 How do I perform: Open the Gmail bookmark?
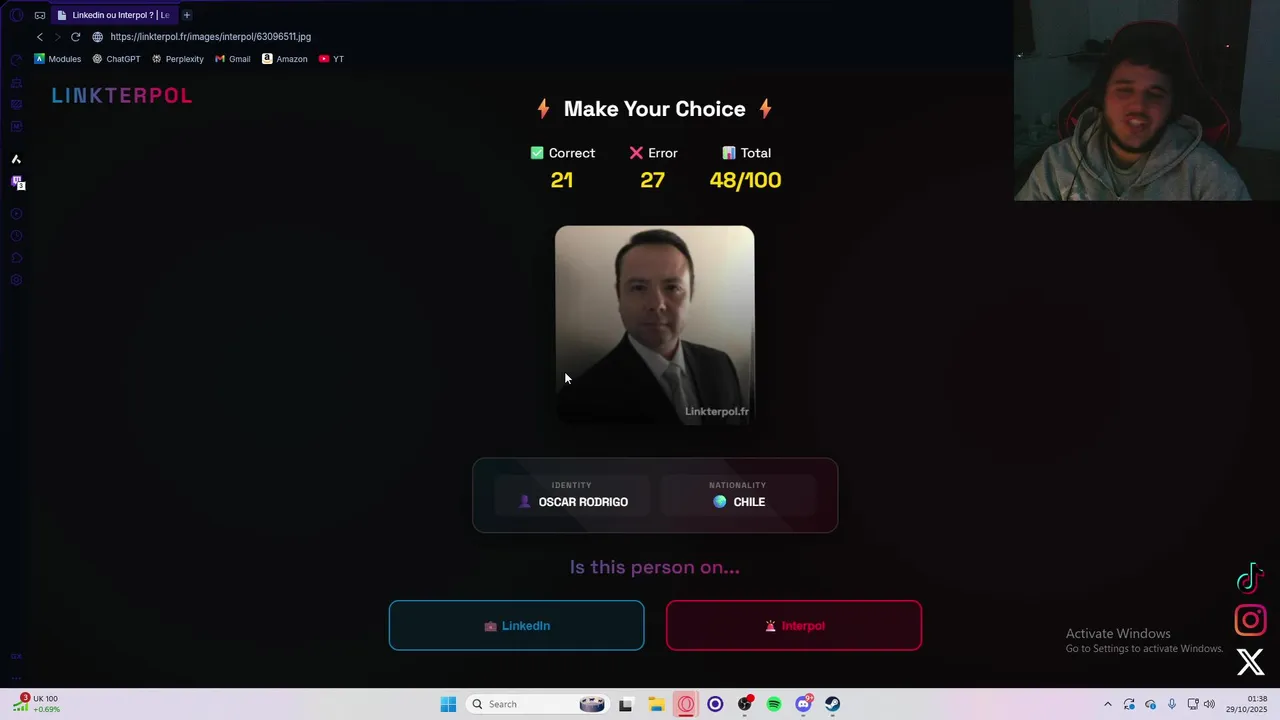pos(233,59)
